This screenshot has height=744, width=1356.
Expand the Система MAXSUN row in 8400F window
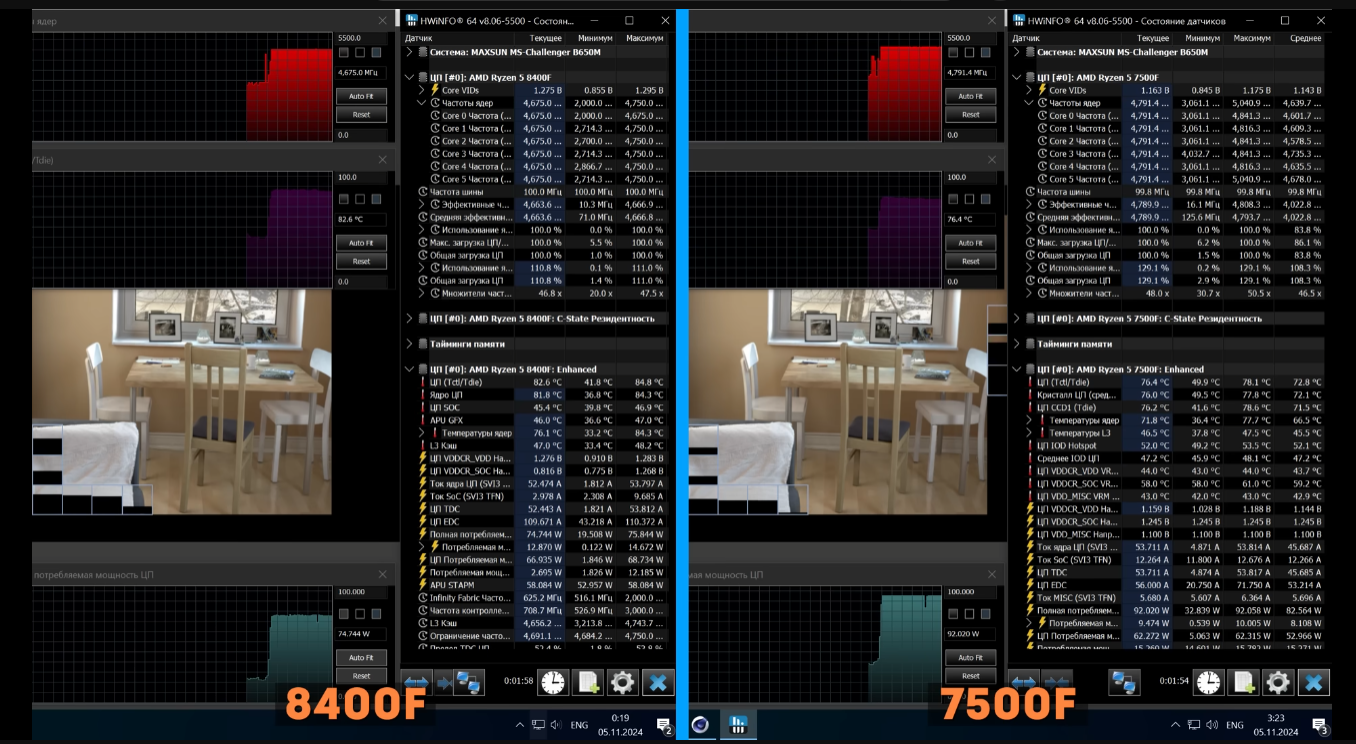click(x=409, y=52)
